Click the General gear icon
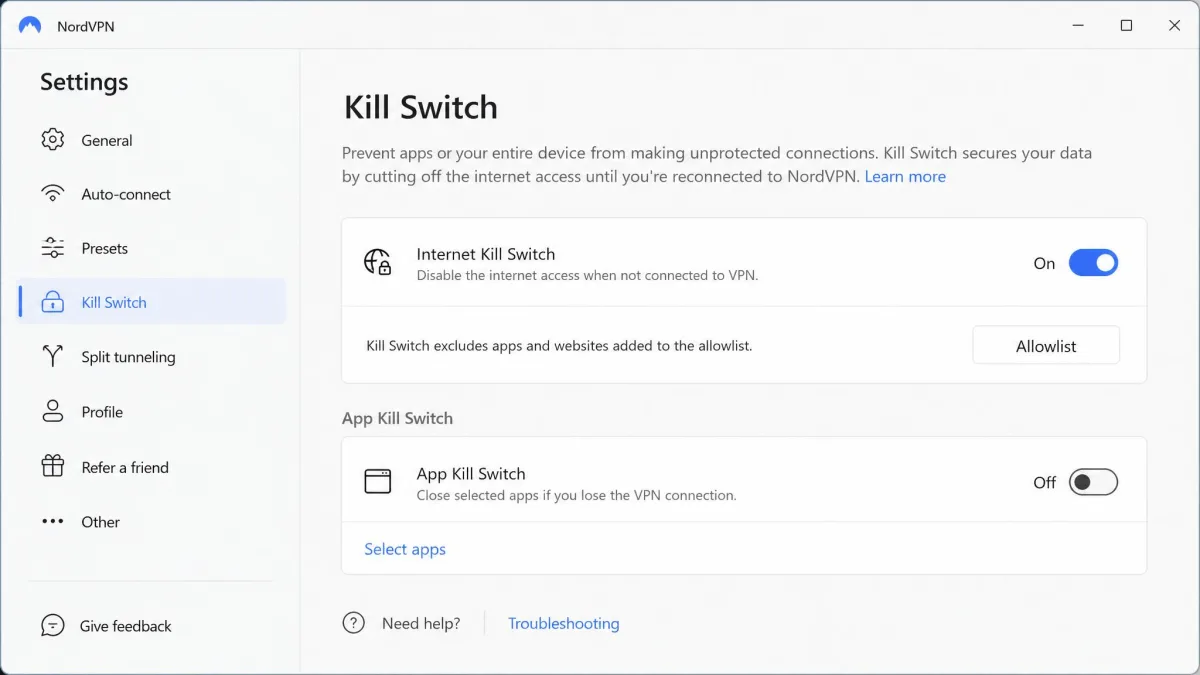 53,140
